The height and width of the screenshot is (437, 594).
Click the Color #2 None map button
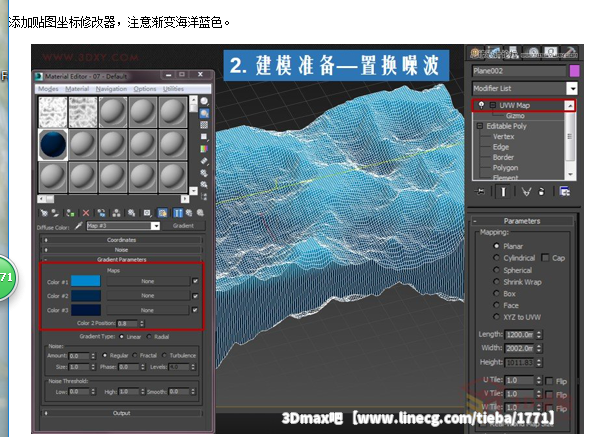pos(148,295)
